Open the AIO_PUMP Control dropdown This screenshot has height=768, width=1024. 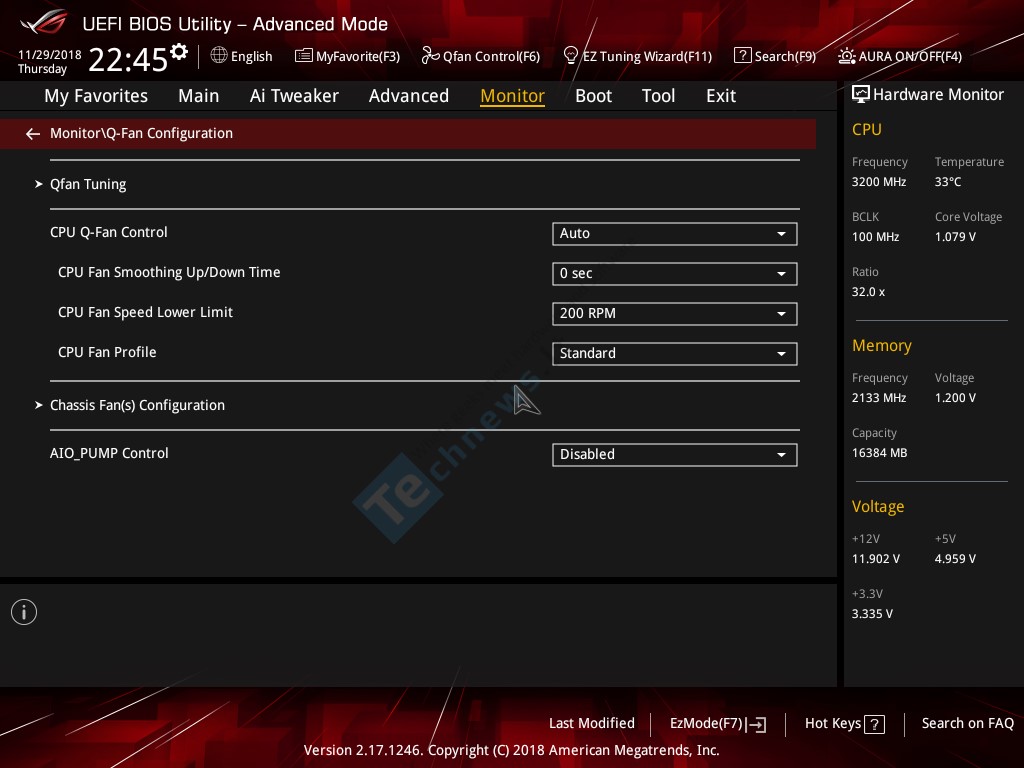pyautogui.click(x=675, y=455)
